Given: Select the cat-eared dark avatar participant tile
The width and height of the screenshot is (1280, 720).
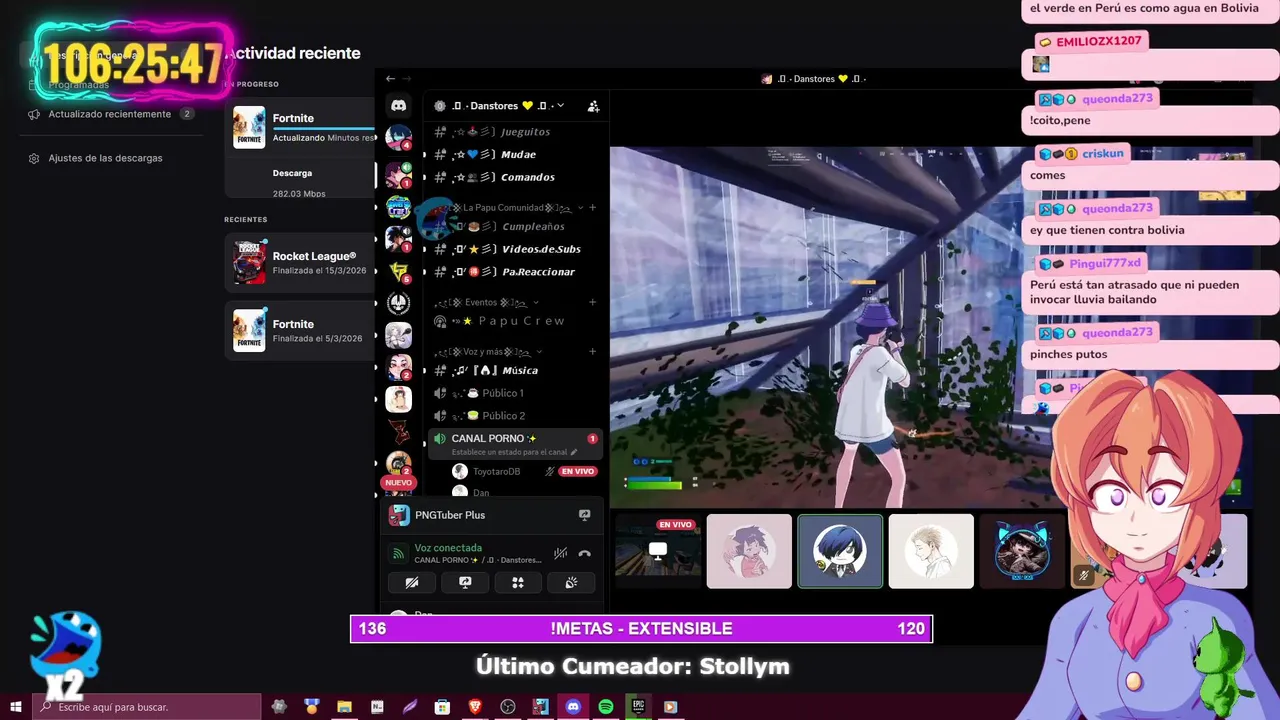Looking at the screenshot, I should coord(1022,551).
